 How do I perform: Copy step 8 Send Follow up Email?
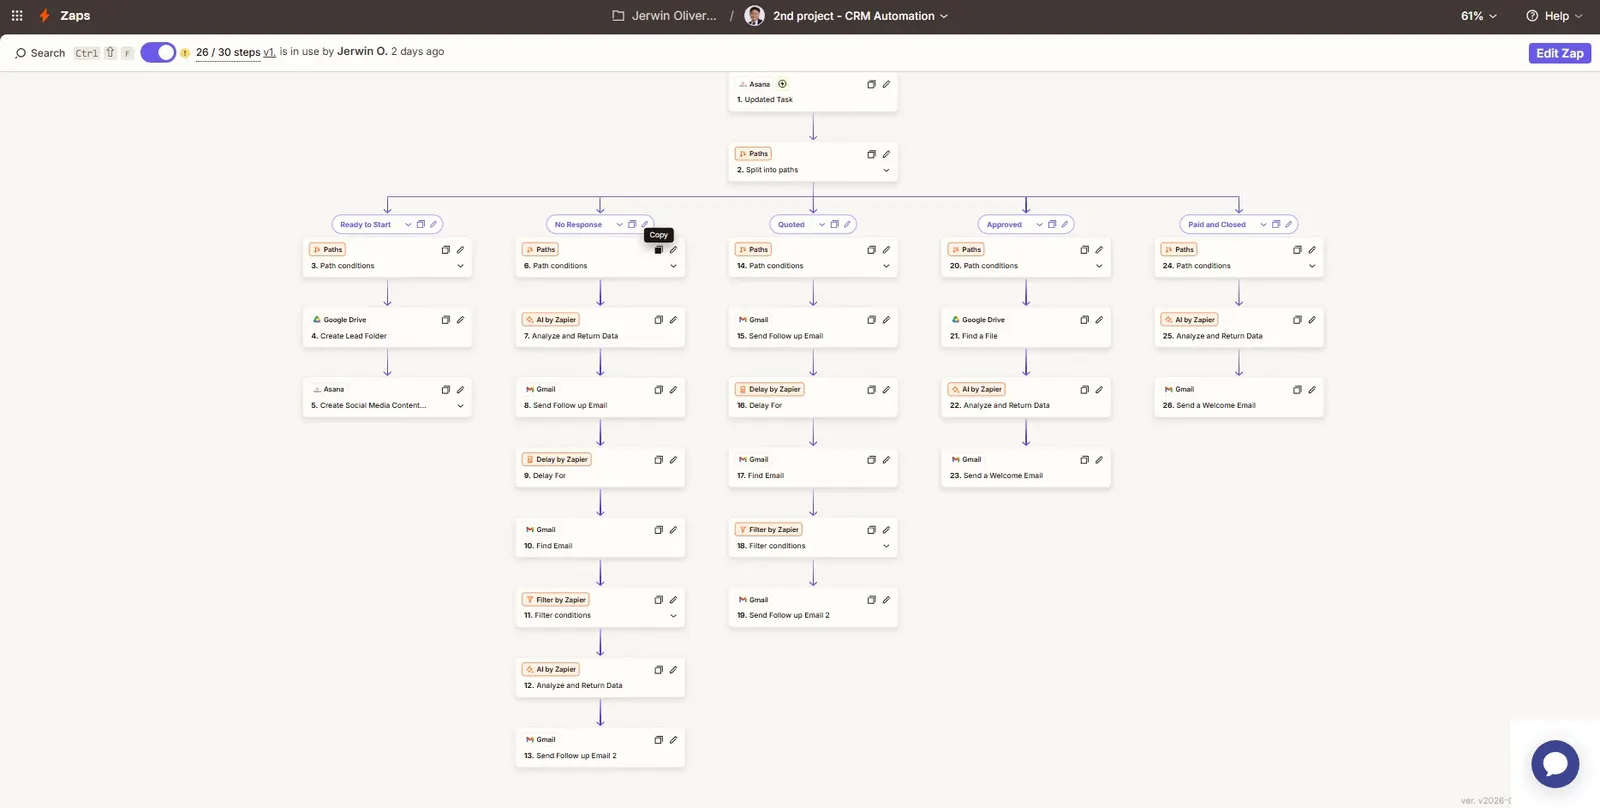pos(658,390)
